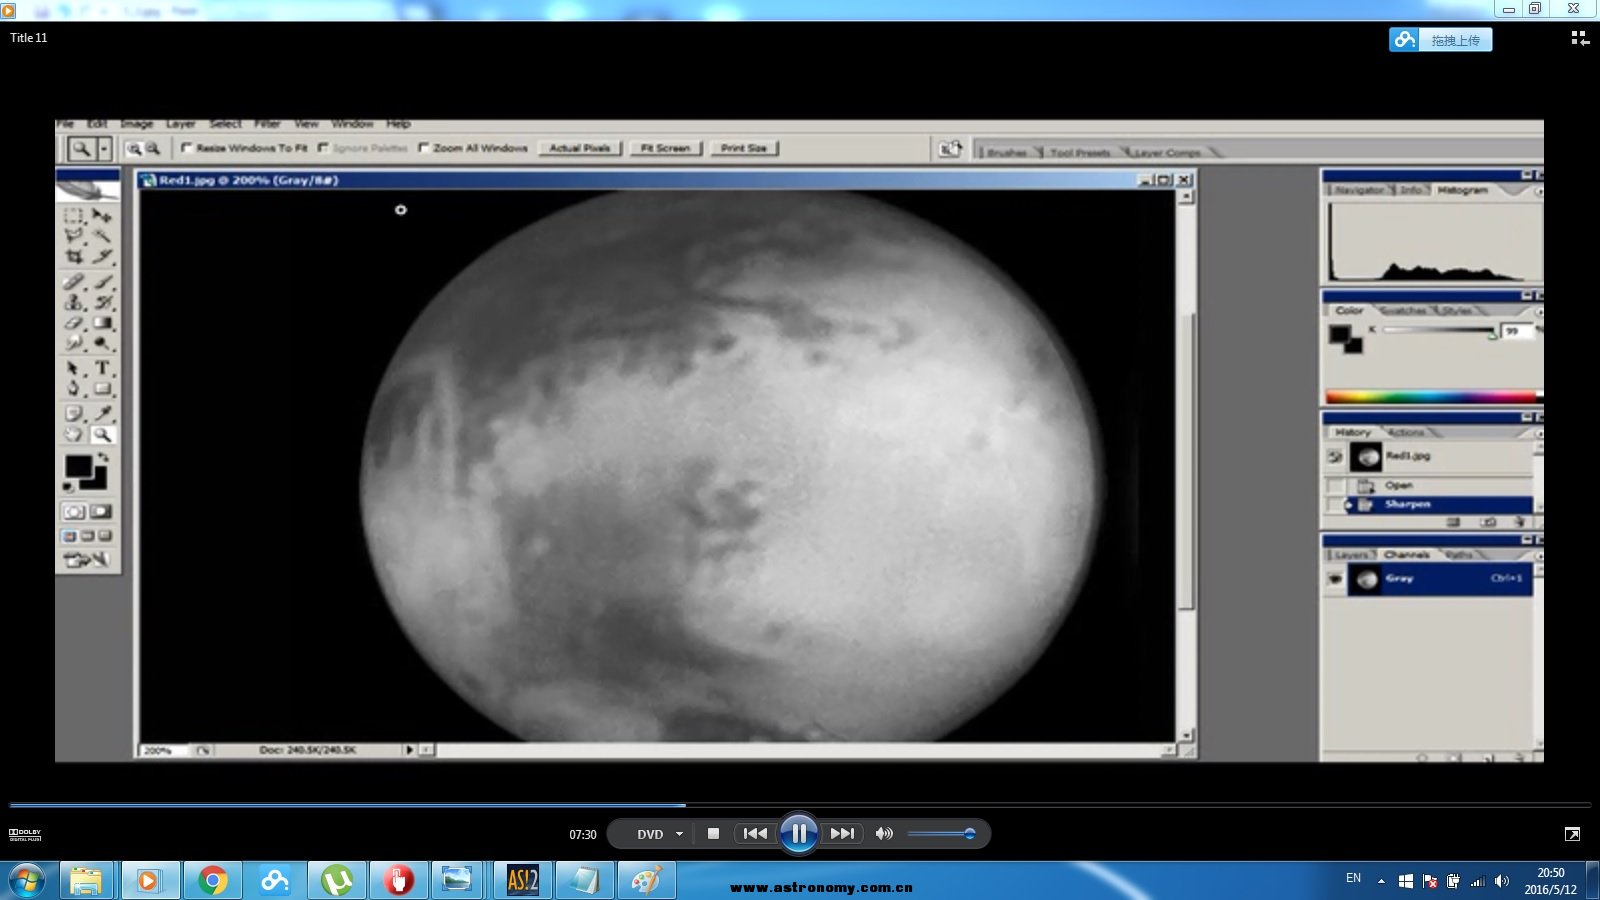The image size is (1600, 900).
Task: Open the Zoom tool preset picker dropdown
Action: click(x=103, y=148)
